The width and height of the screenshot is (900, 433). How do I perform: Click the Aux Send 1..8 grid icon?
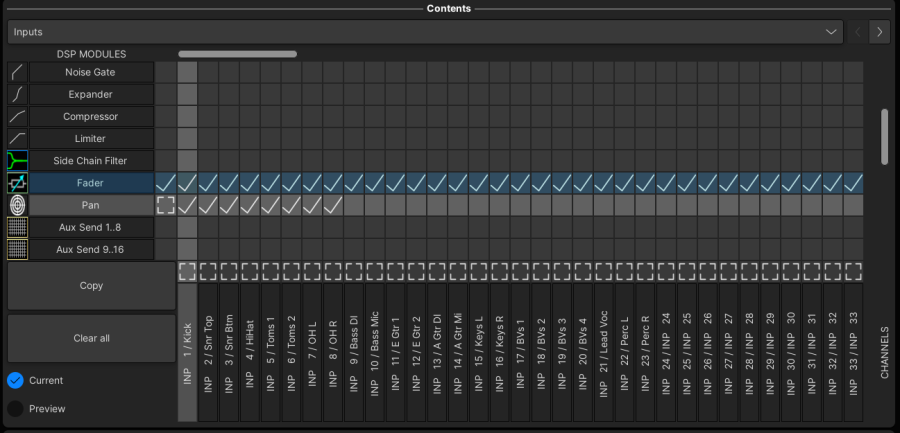(x=18, y=227)
